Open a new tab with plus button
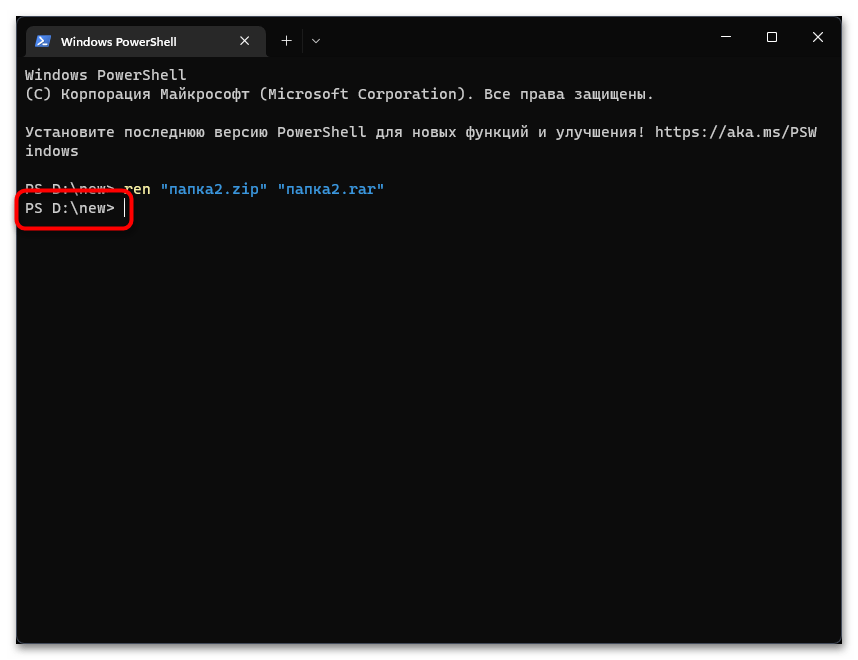Image resolution: width=858 pixels, height=660 pixels. coord(286,41)
